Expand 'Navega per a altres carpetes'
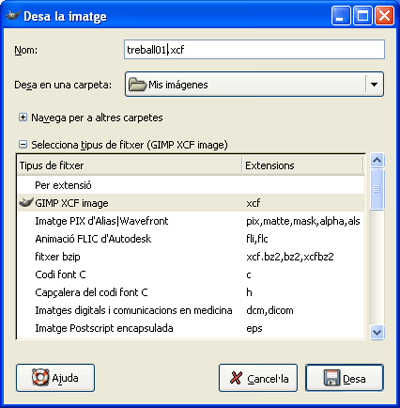Image resolution: width=400 pixels, height=408 pixels. (23, 117)
